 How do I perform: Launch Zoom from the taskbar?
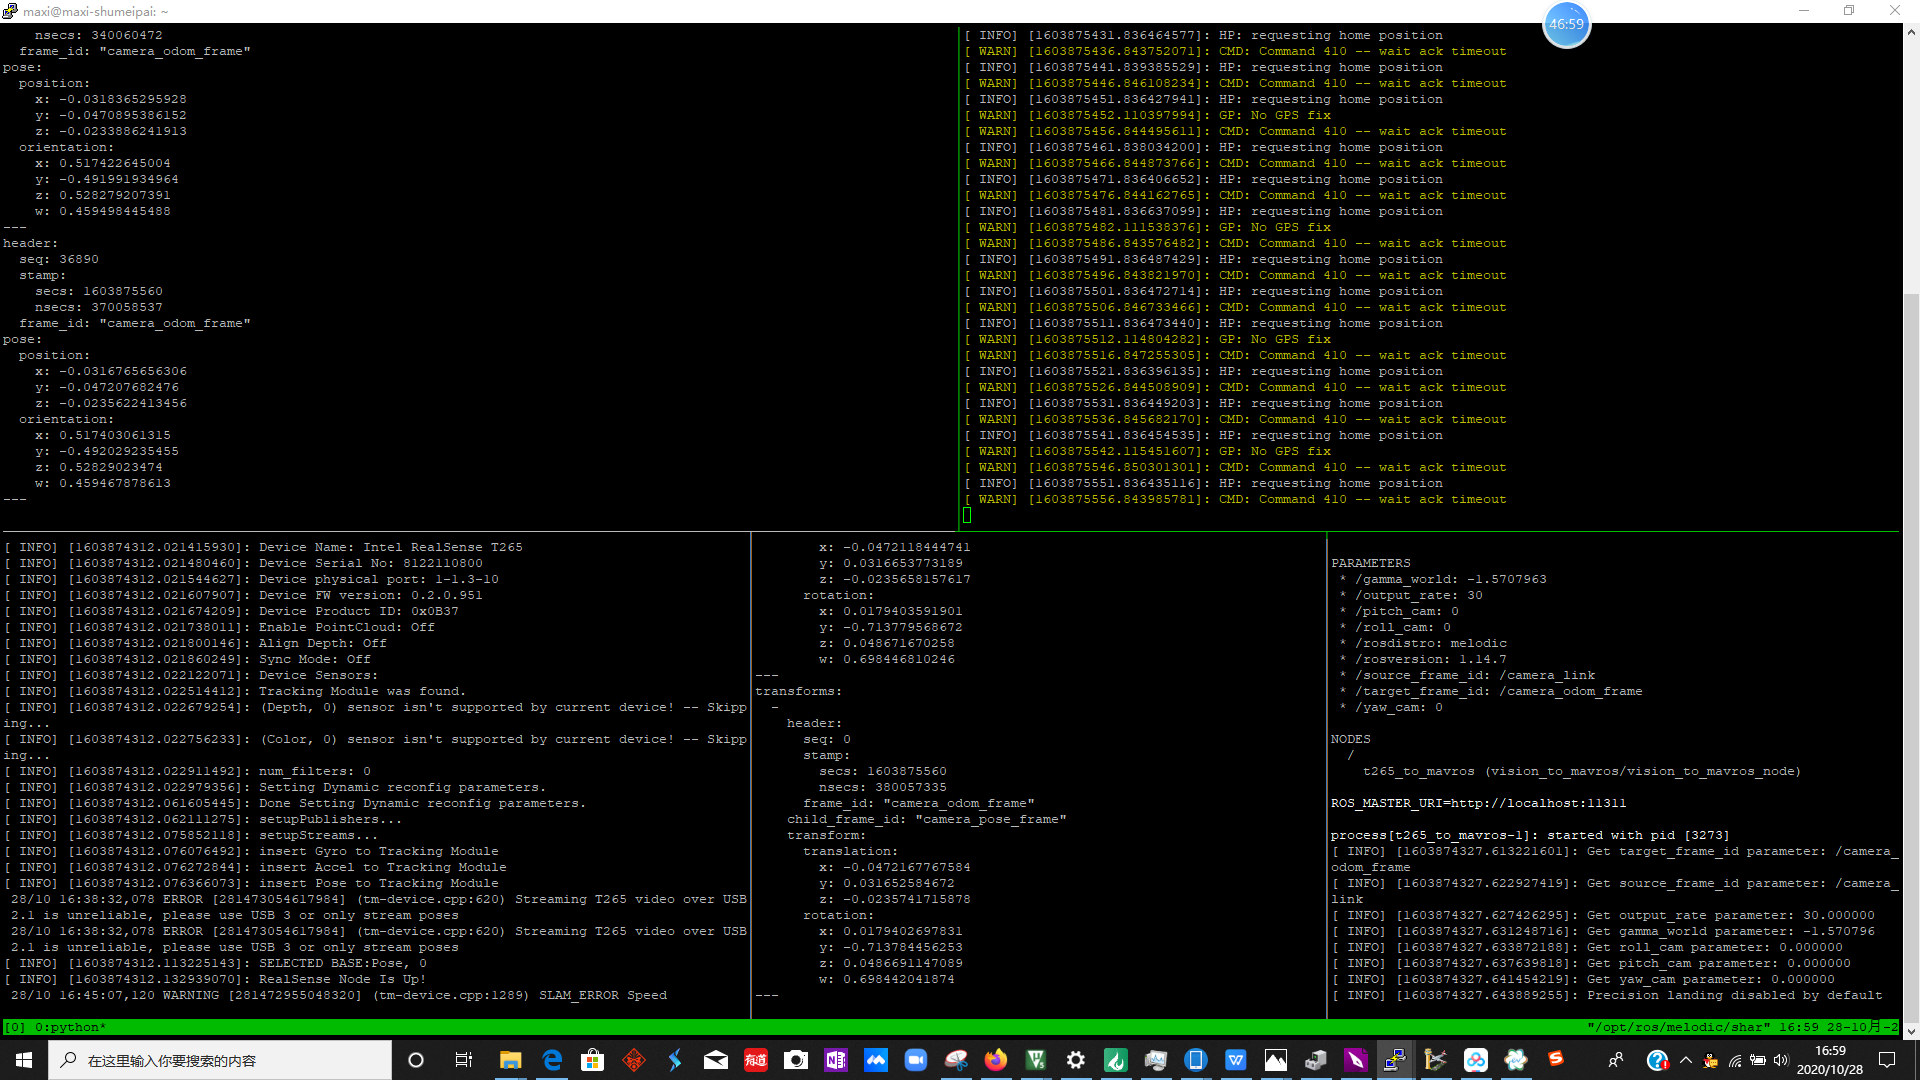(916, 1060)
